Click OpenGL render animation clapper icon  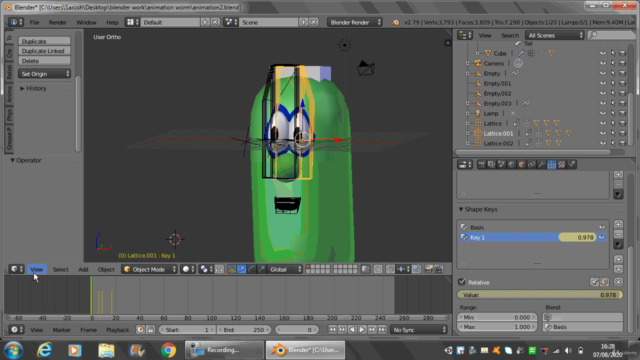pyautogui.click(x=438, y=269)
